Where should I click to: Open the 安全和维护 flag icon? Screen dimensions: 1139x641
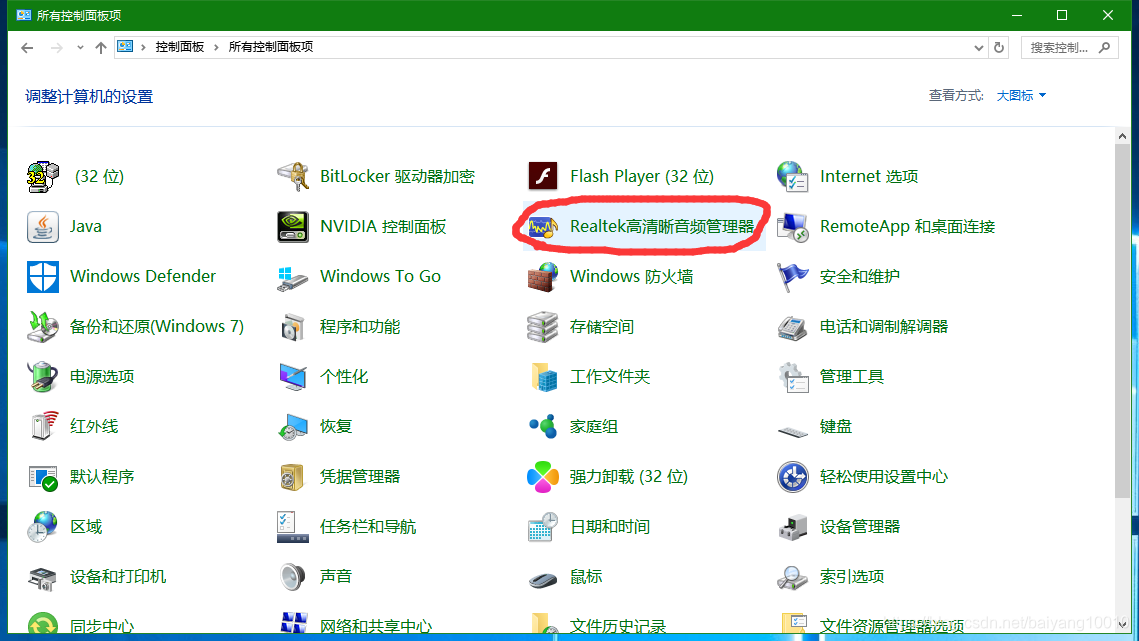(x=793, y=277)
